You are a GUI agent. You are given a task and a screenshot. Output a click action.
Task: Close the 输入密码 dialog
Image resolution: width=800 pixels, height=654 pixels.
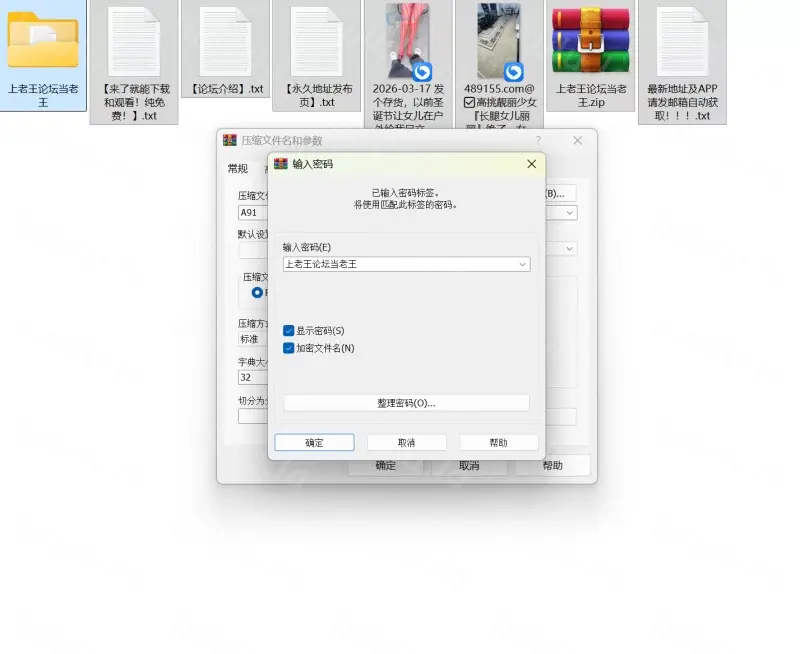532,164
